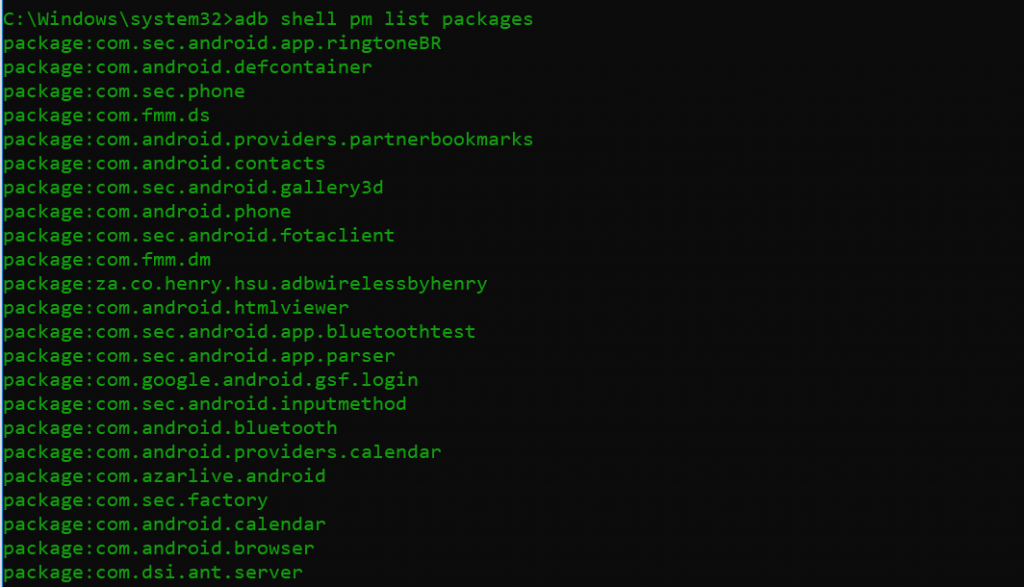Click the bluetoothtest package line
This screenshot has height=587, width=1024.
pos(239,332)
